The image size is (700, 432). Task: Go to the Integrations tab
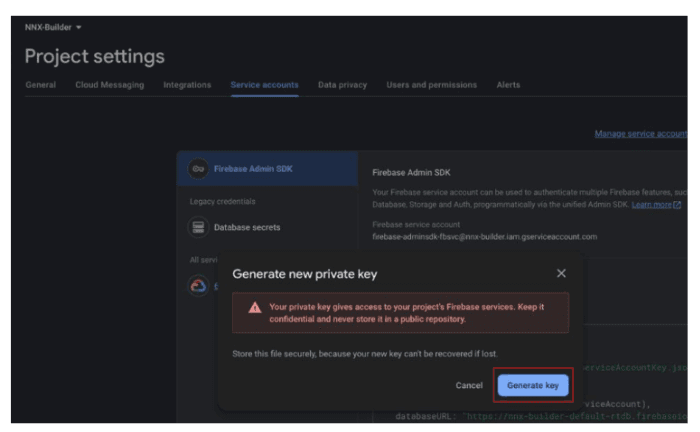187,85
